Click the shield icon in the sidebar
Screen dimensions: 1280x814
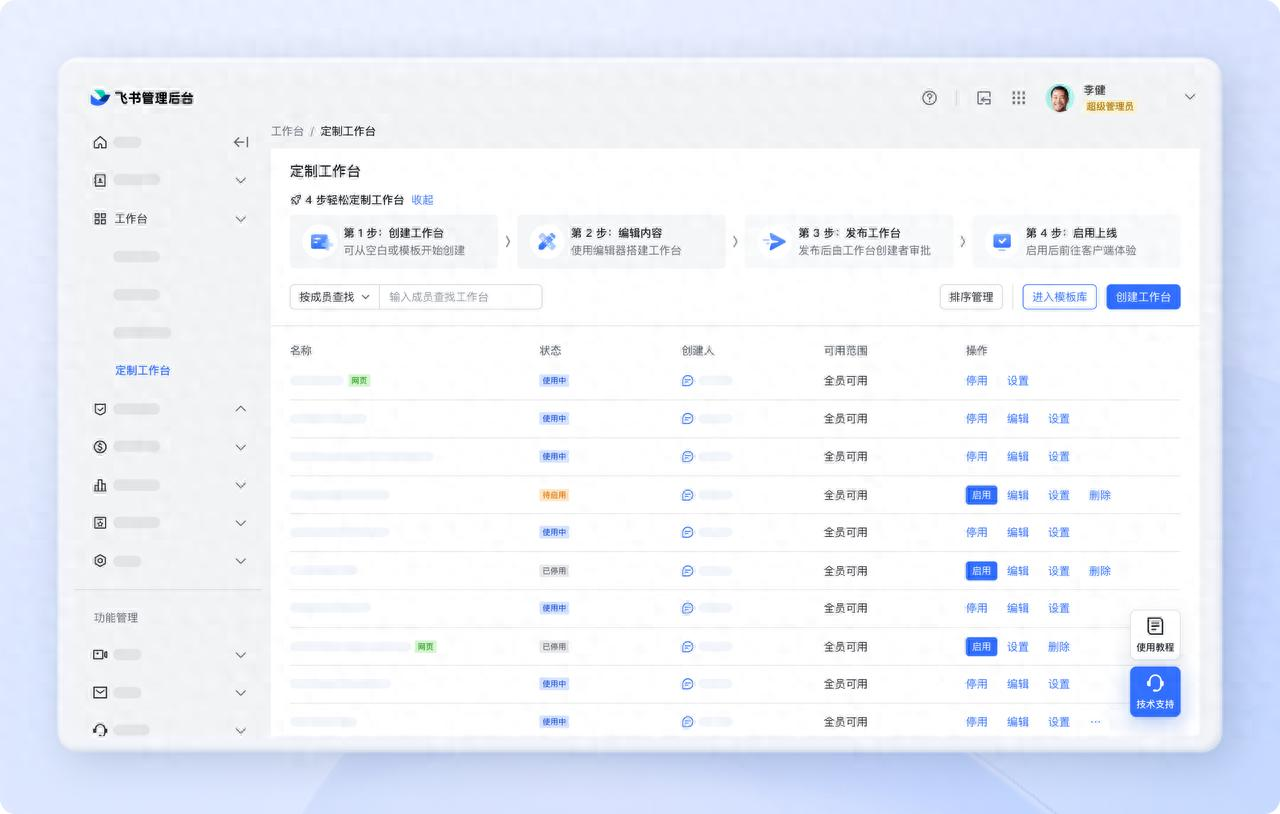tap(100, 409)
